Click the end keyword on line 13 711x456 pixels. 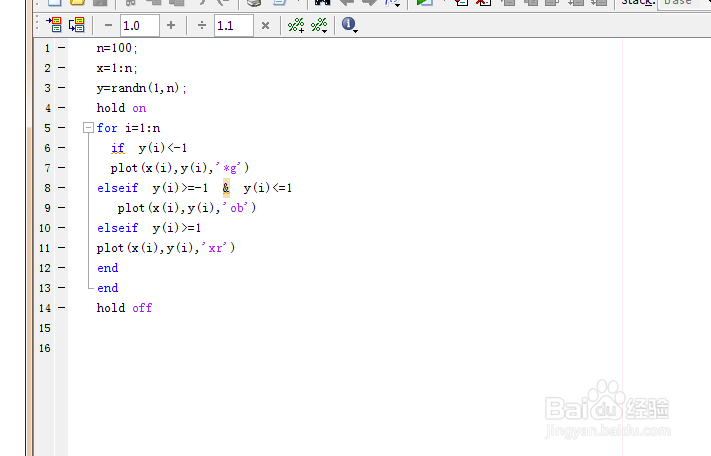[x=108, y=288]
